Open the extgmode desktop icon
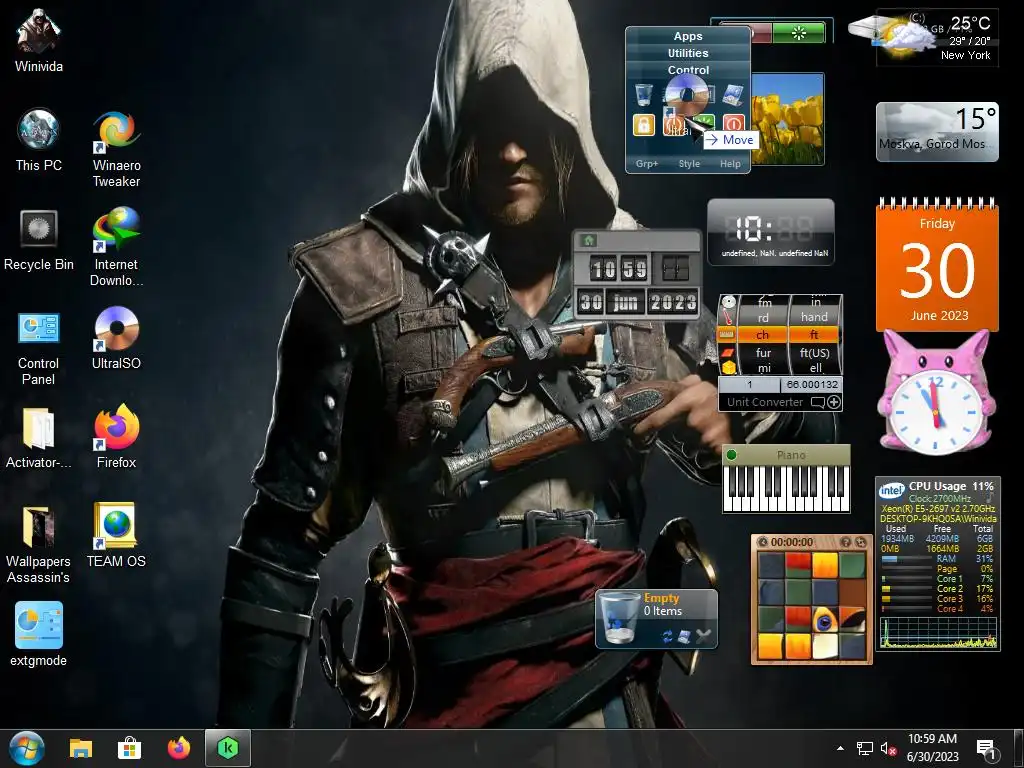 tap(39, 633)
